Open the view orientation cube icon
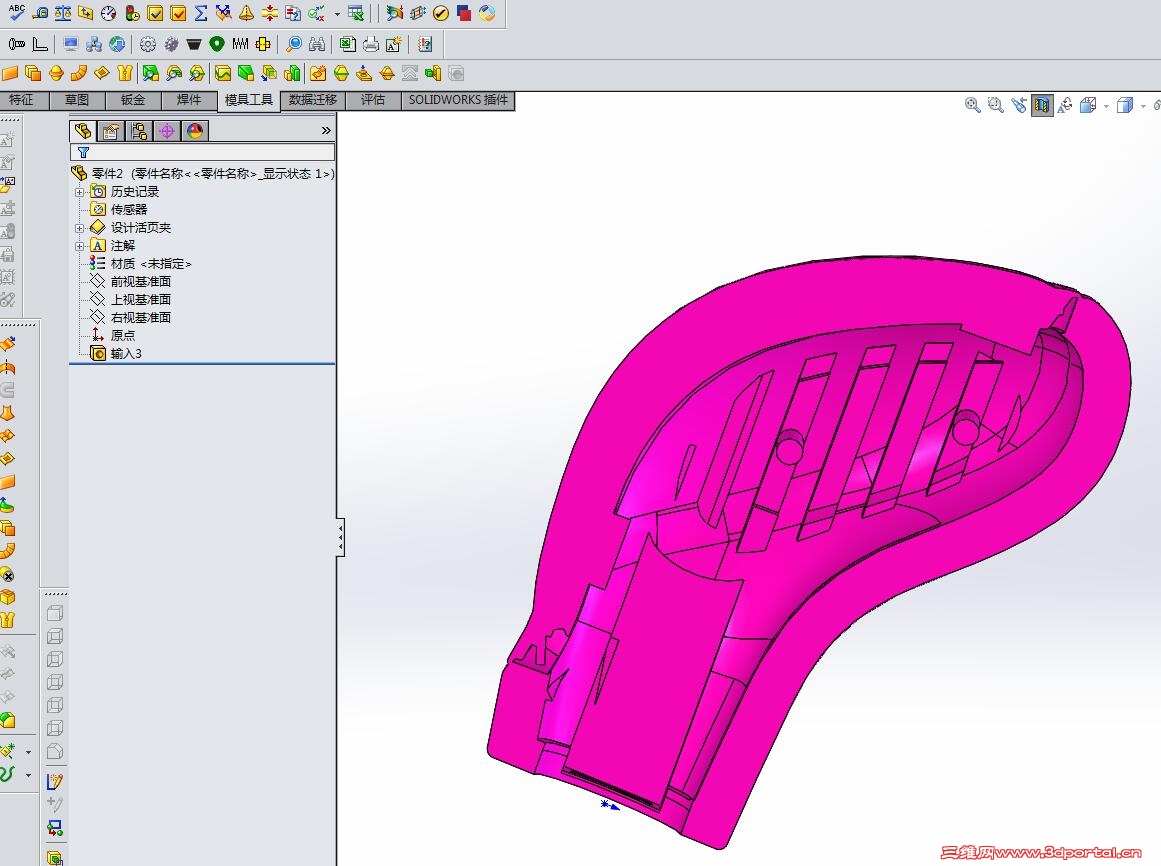This screenshot has width=1161, height=866. tap(1088, 105)
